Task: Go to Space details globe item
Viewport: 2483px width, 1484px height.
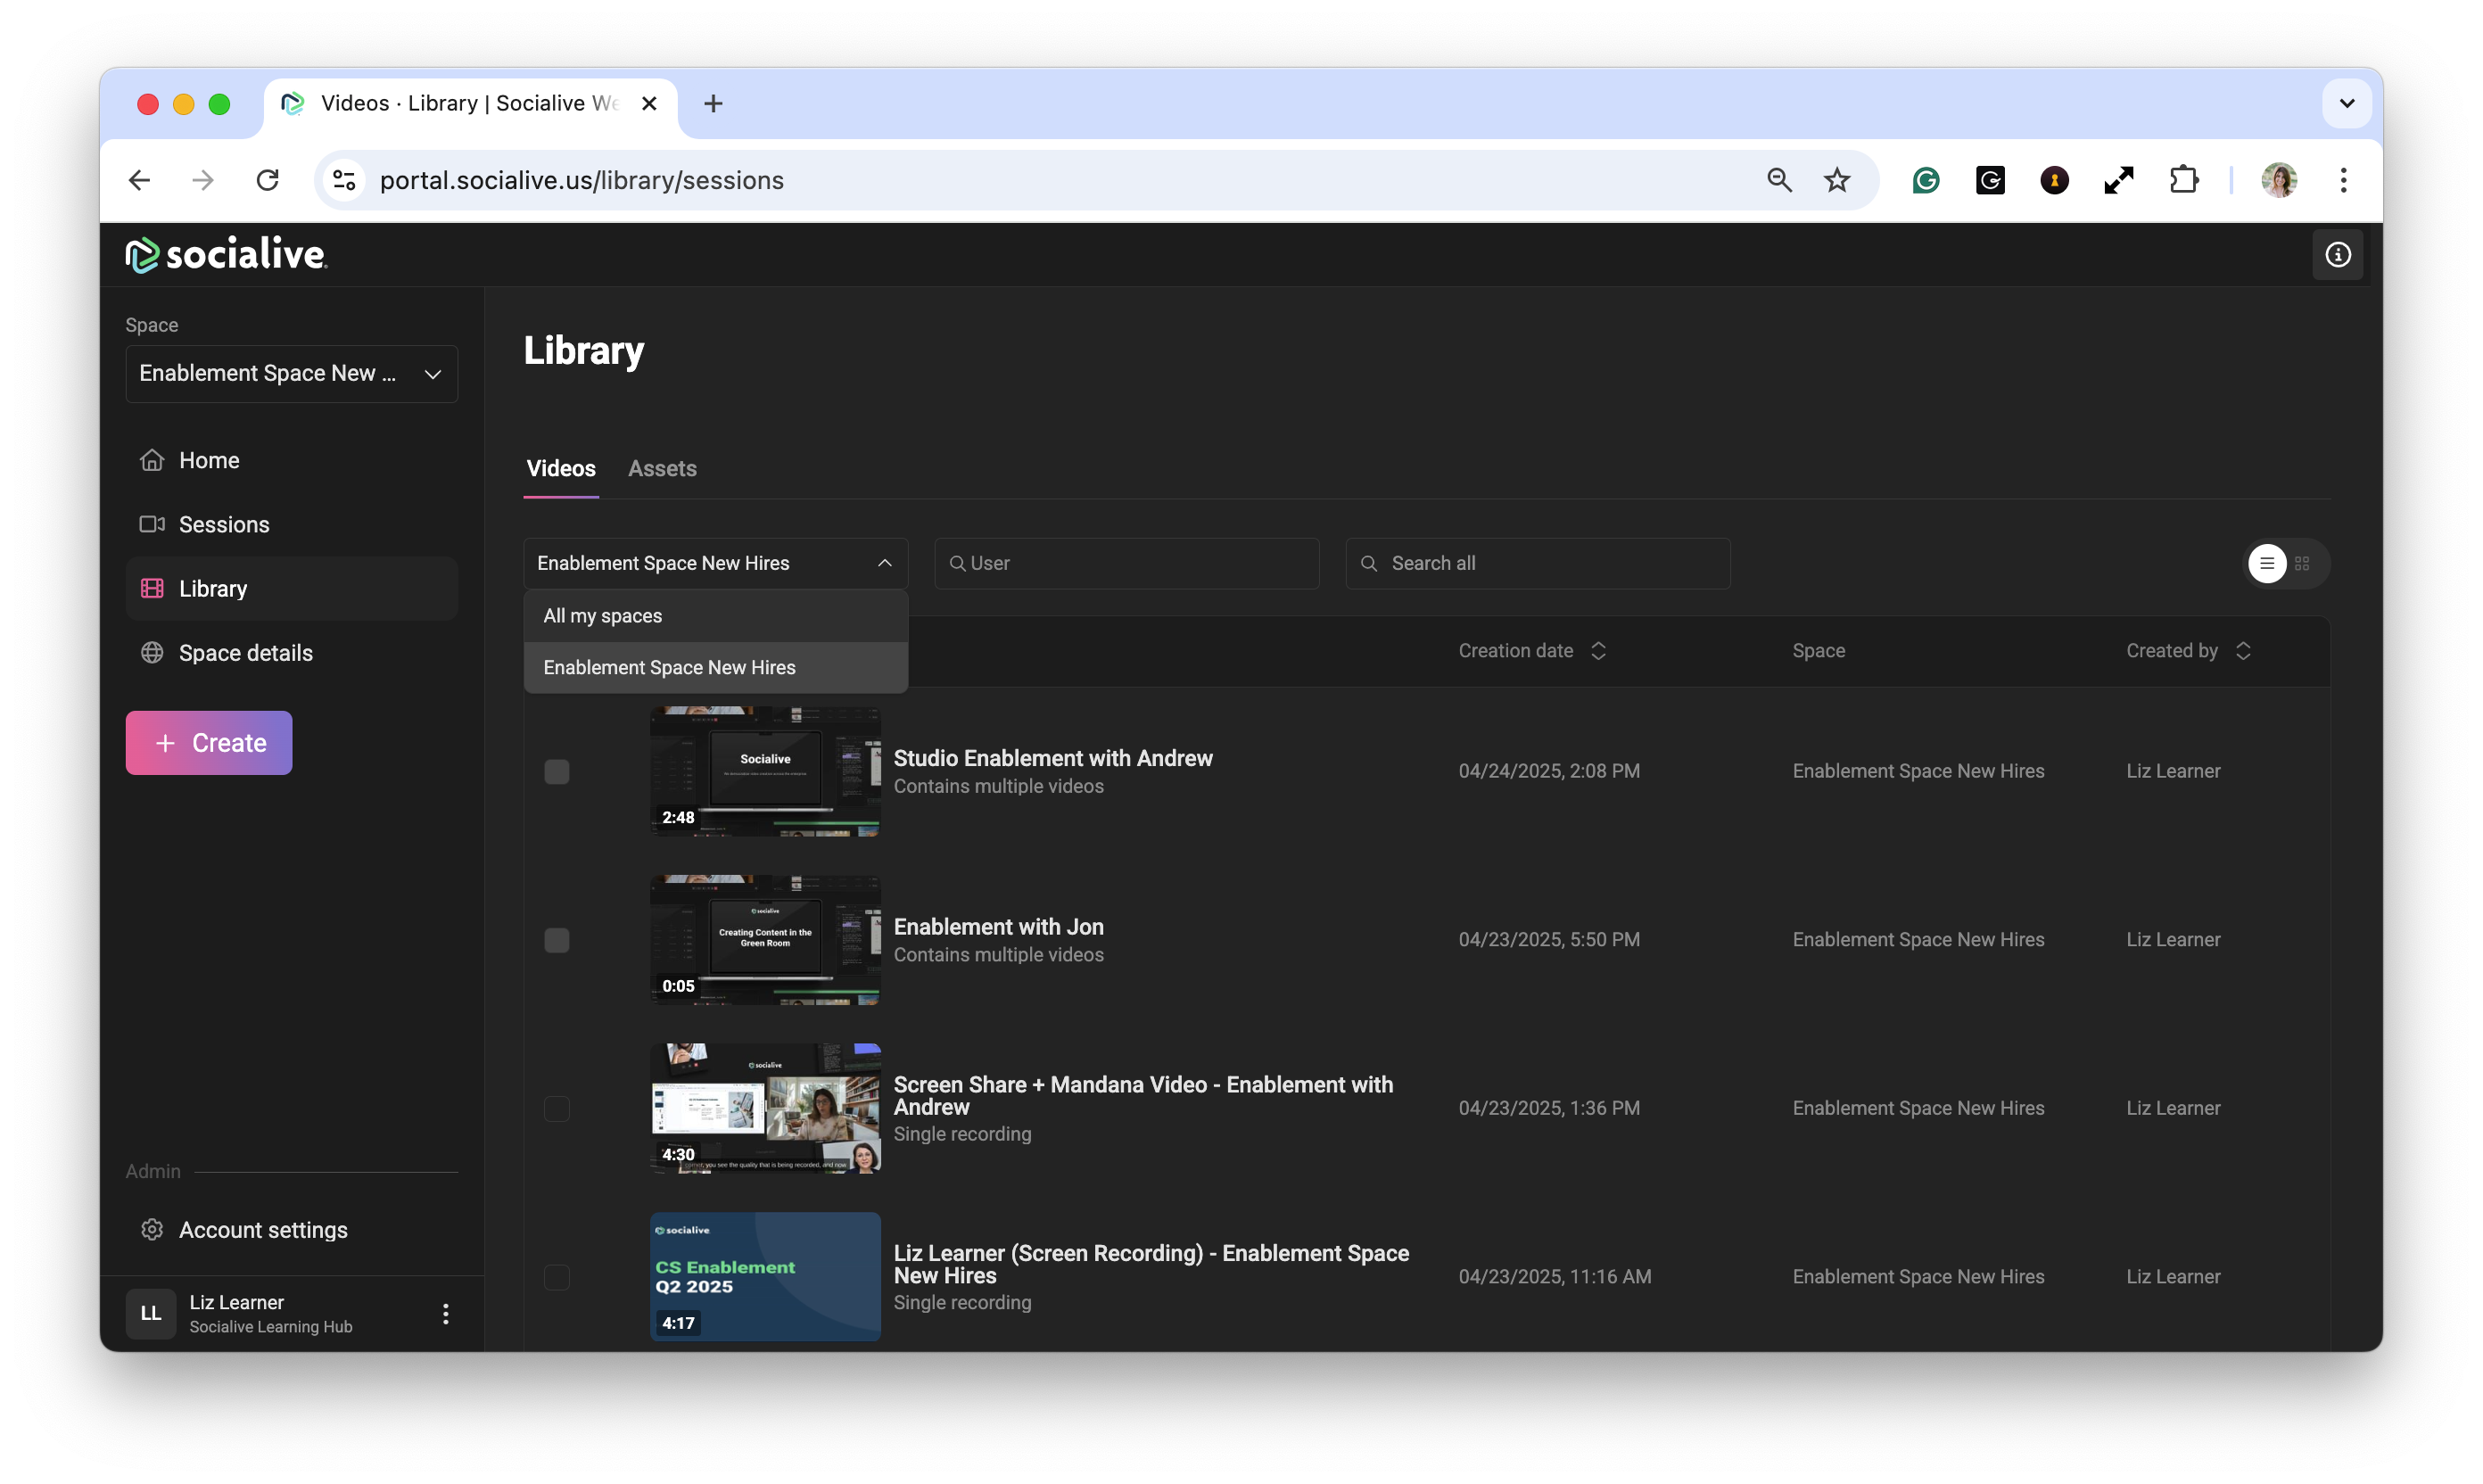Action: [x=245, y=653]
